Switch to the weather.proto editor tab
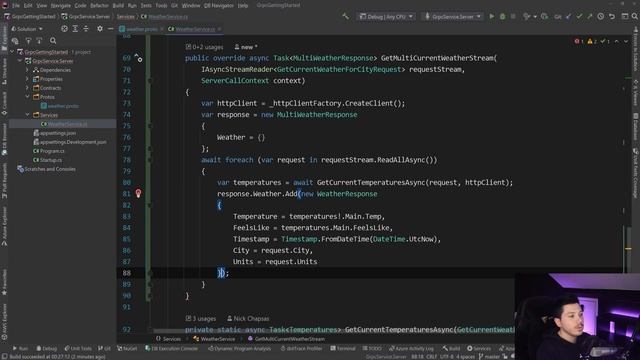Screen dimensions: 640x360 pyautogui.click(x=142, y=29)
